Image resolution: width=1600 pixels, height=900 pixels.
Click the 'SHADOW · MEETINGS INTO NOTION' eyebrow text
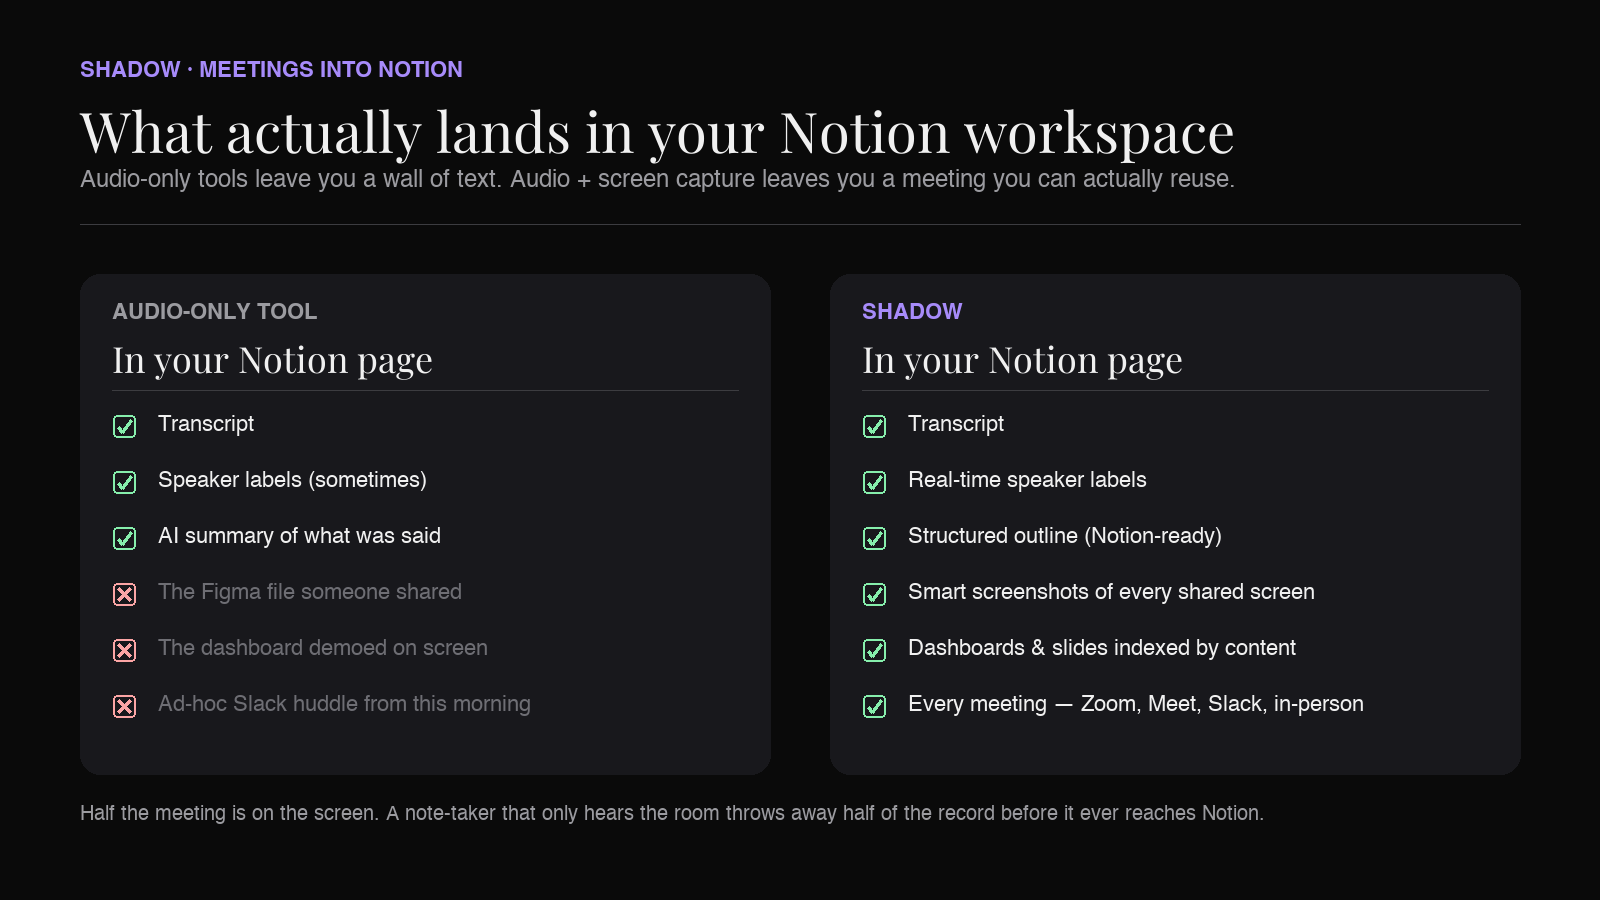[271, 69]
